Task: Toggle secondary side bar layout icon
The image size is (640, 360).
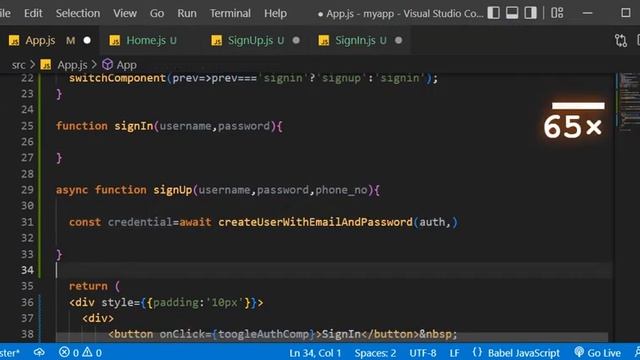Action: pos(531,13)
